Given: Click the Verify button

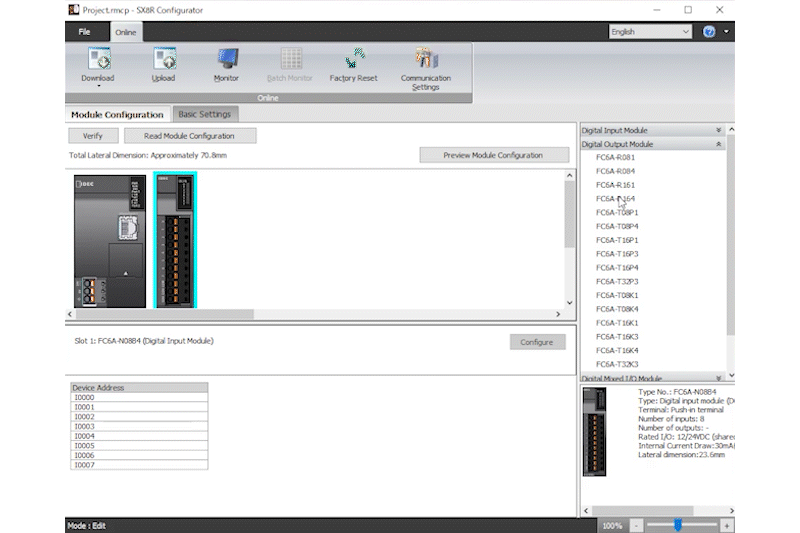Looking at the screenshot, I should (93, 136).
